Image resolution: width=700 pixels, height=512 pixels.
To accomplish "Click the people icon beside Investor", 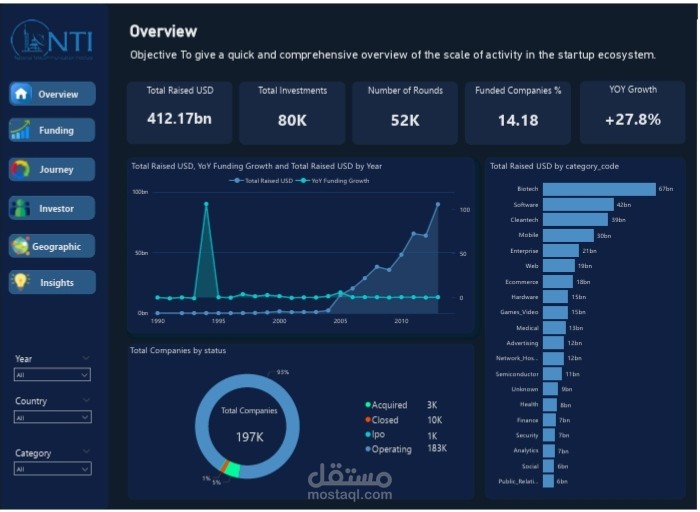I will (20, 208).
